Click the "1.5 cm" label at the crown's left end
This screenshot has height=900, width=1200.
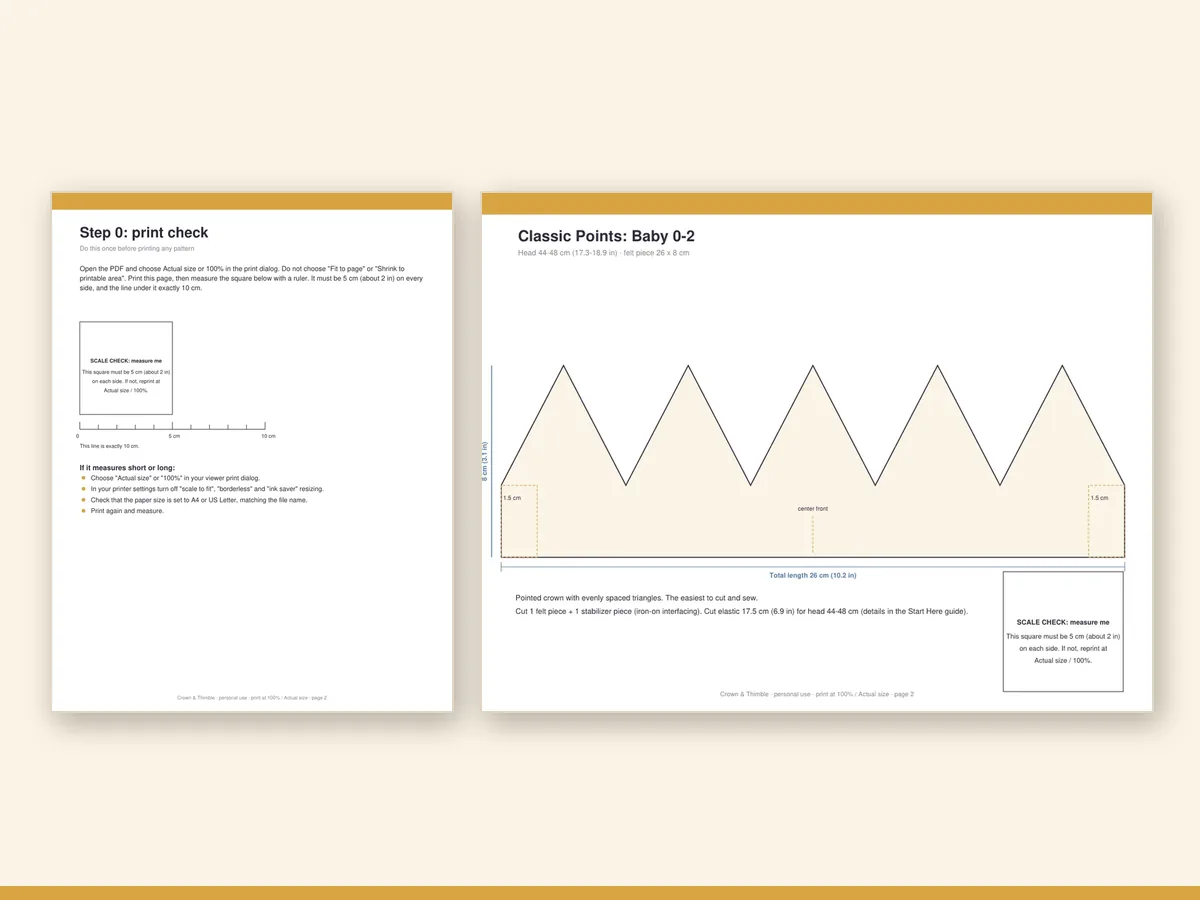512,497
